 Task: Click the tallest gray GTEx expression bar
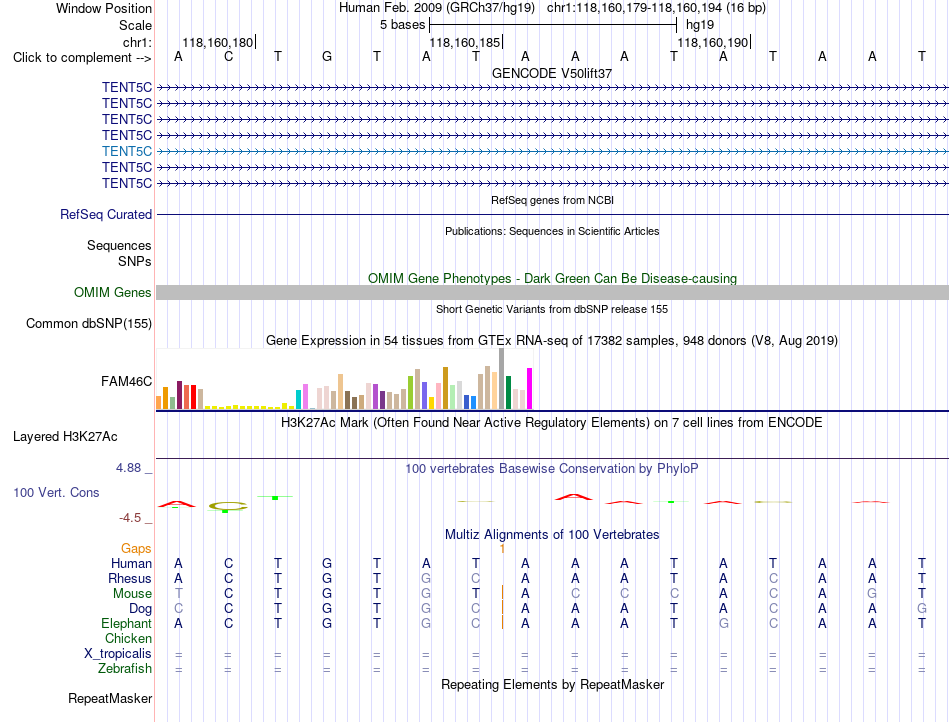tap(502, 379)
